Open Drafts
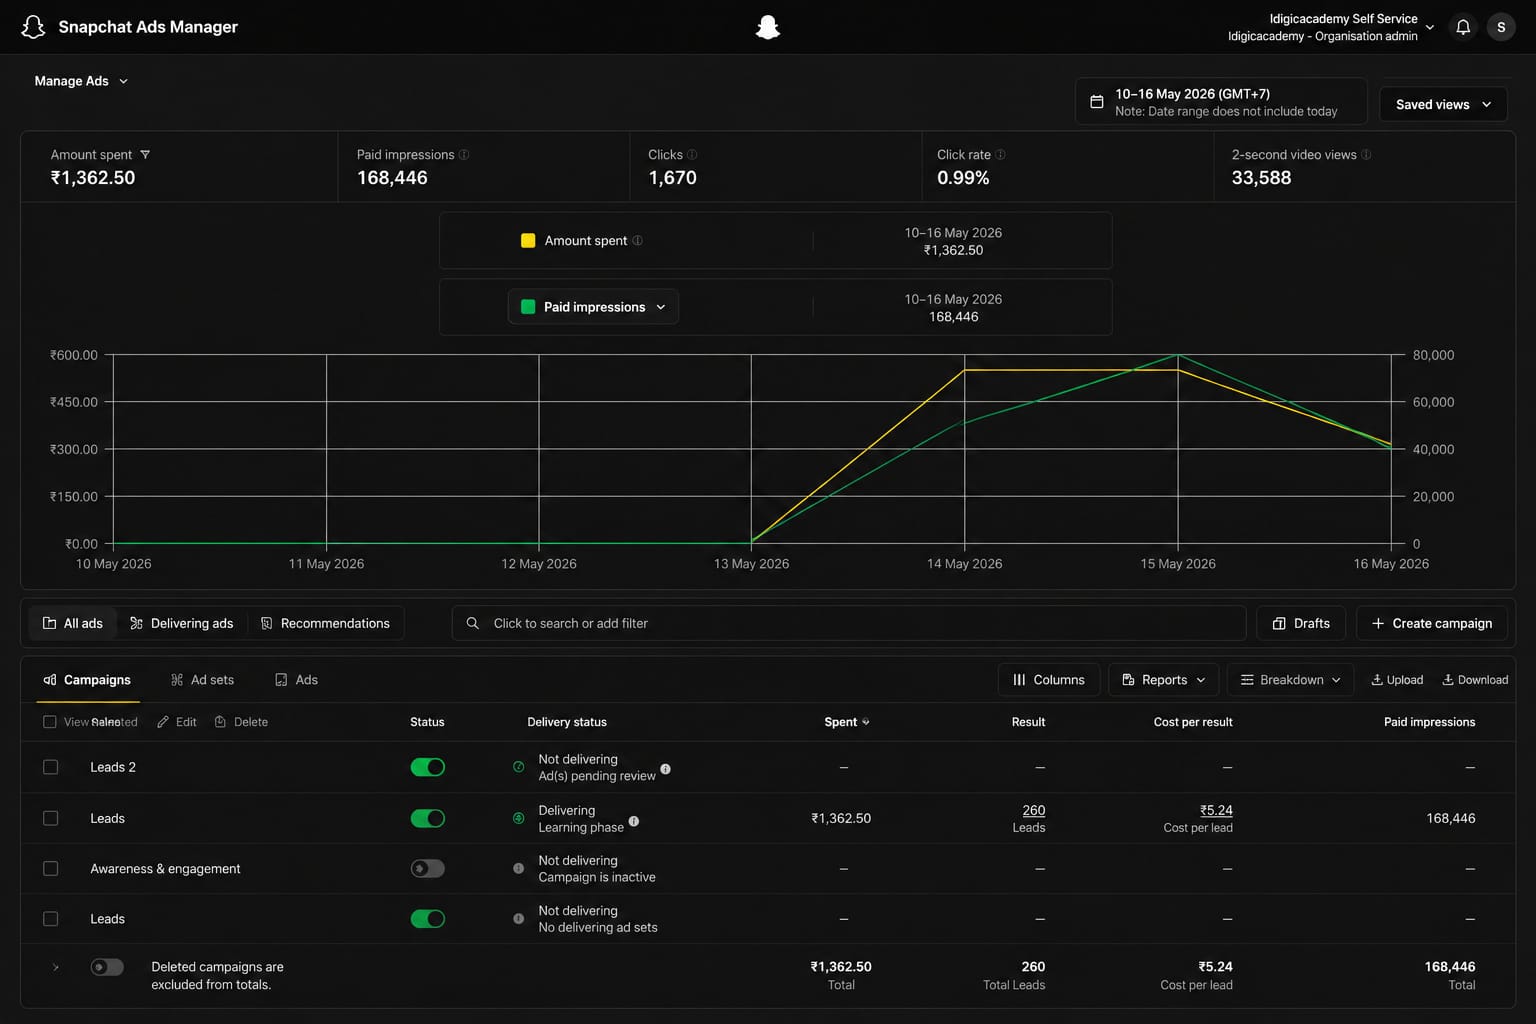The width and height of the screenshot is (1536, 1024). coord(1301,623)
